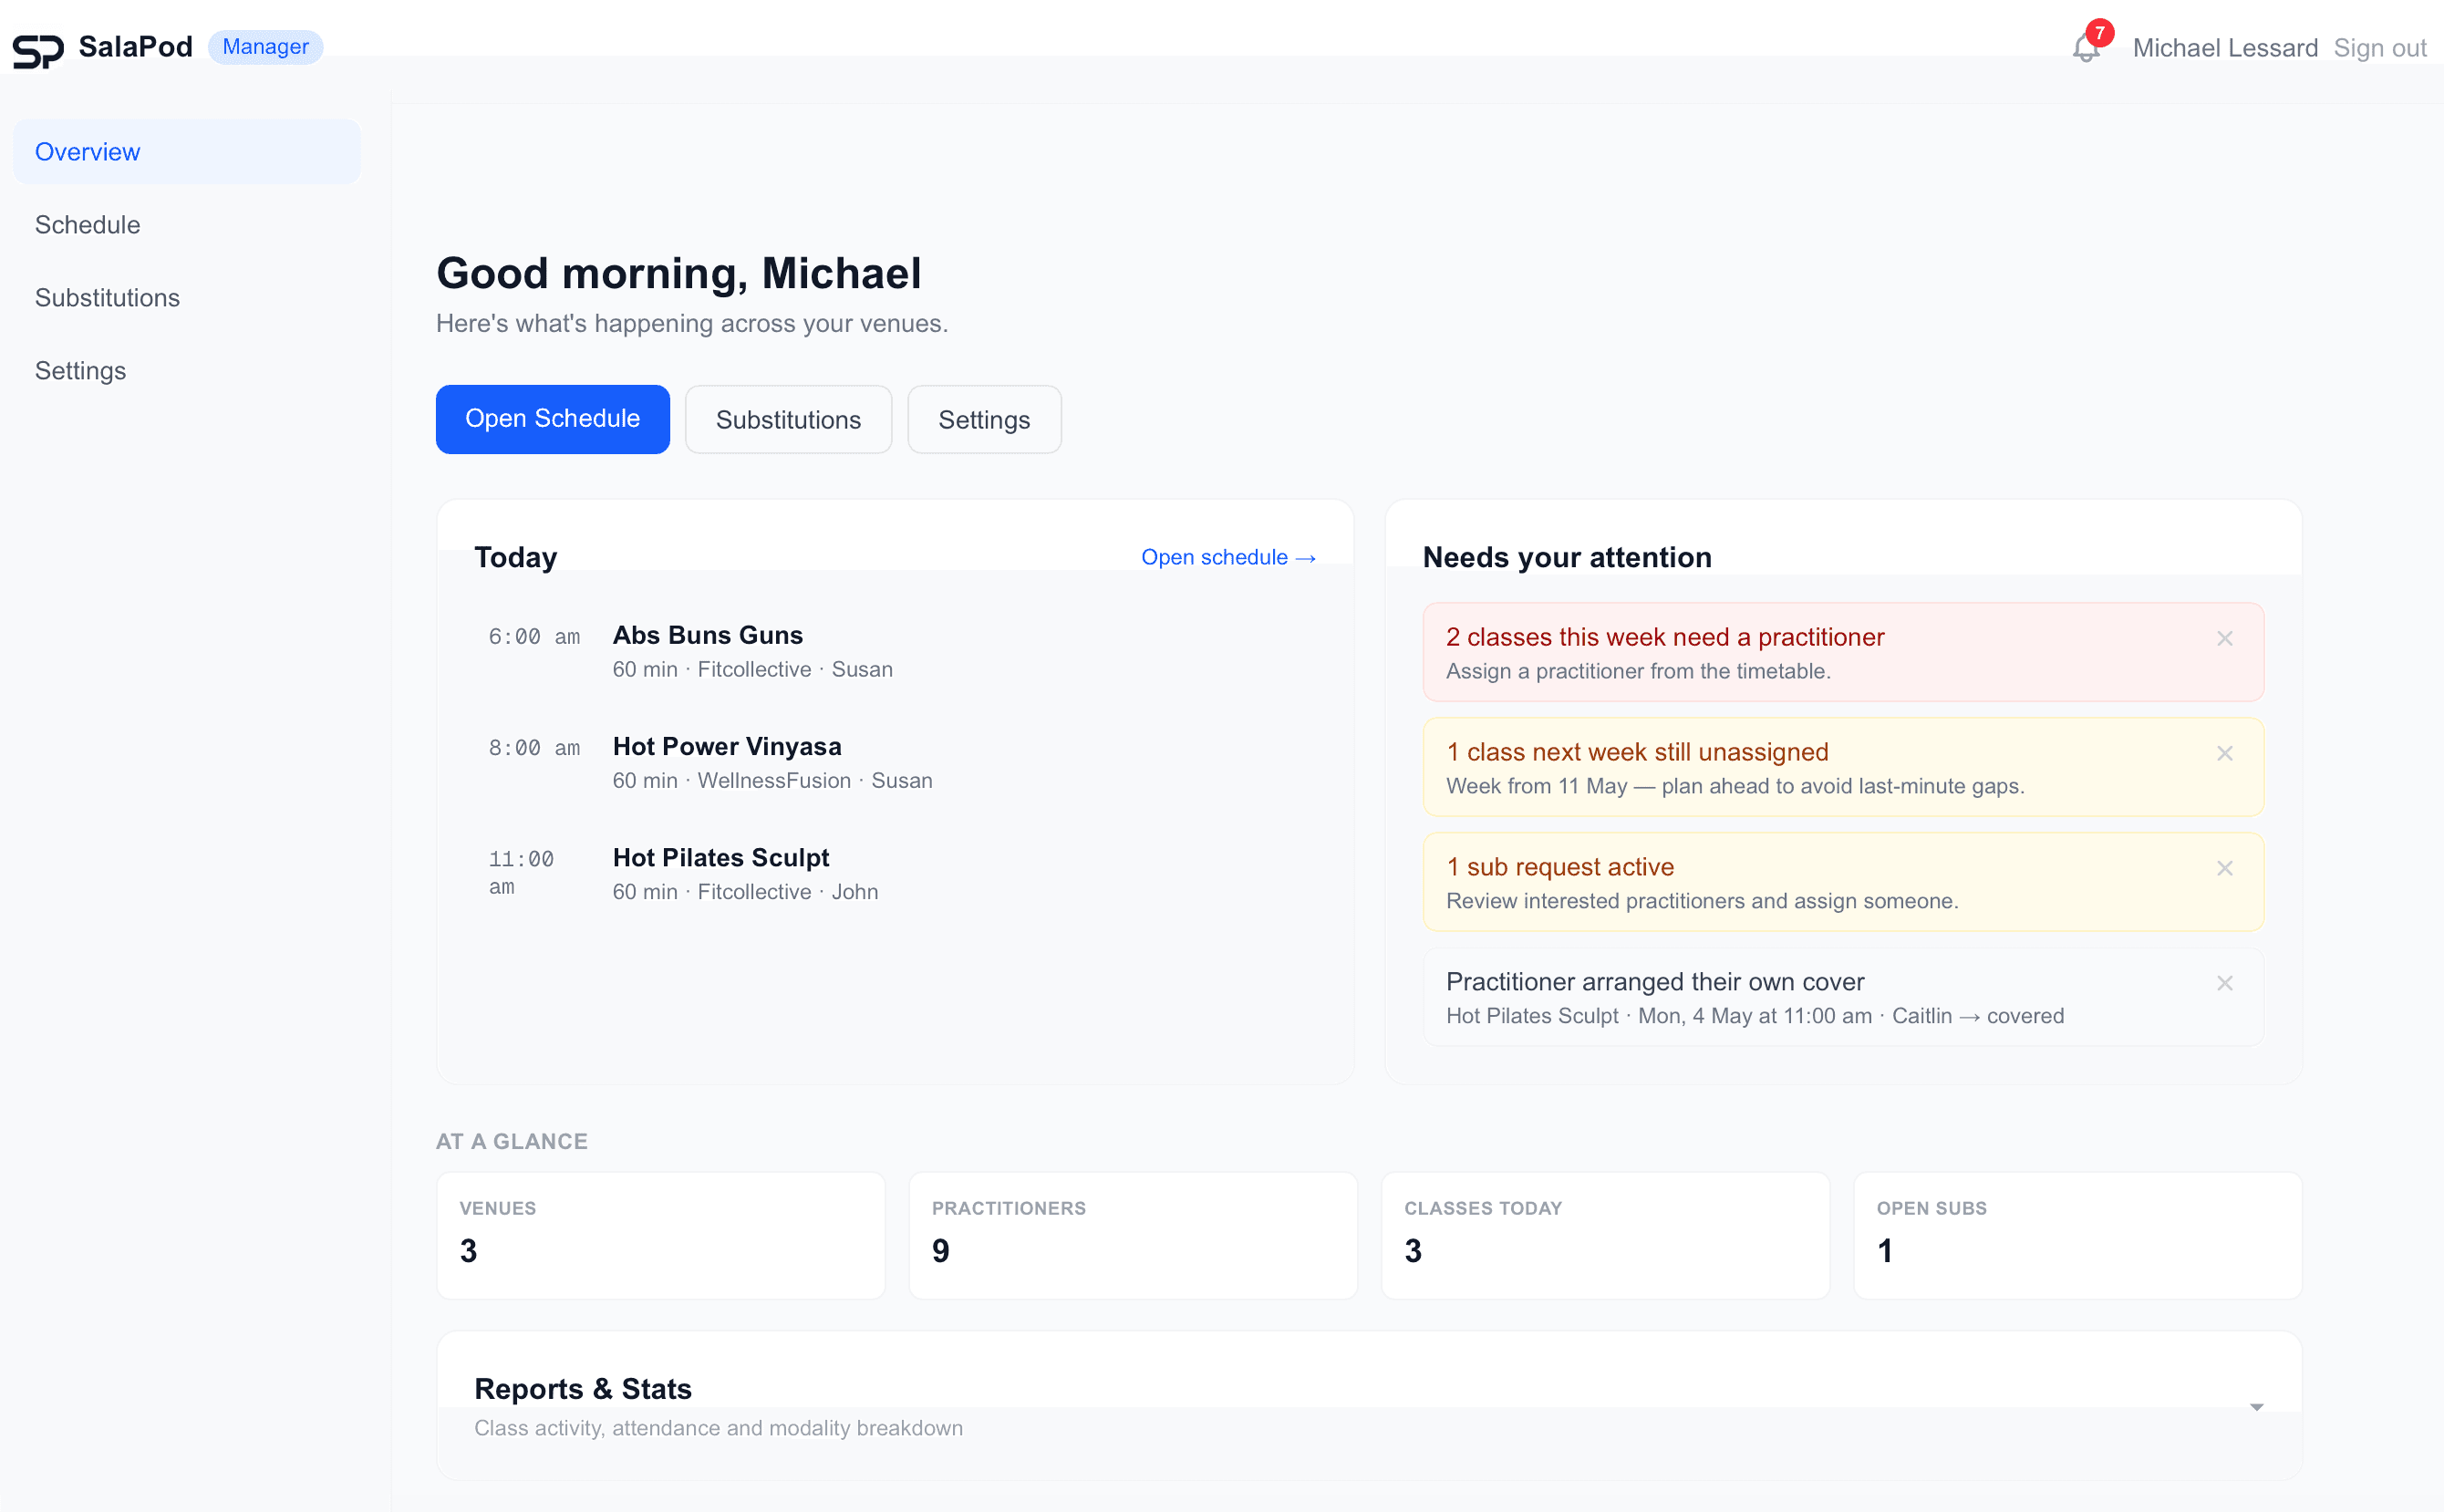Click the red notification count badge
Image resolution: width=2444 pixels, height=1512 pixels.
click(2099, 33)
